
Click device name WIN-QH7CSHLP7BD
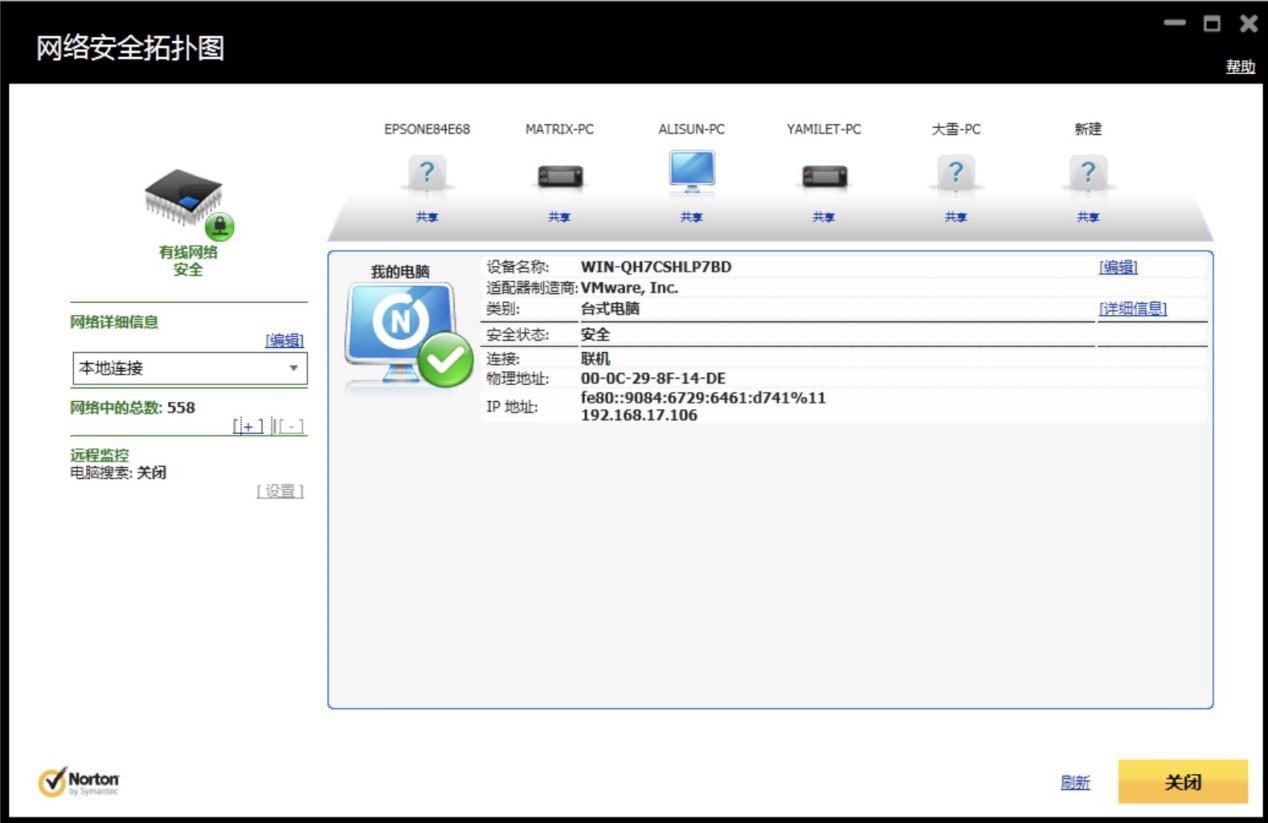click(x=656, y=267)
